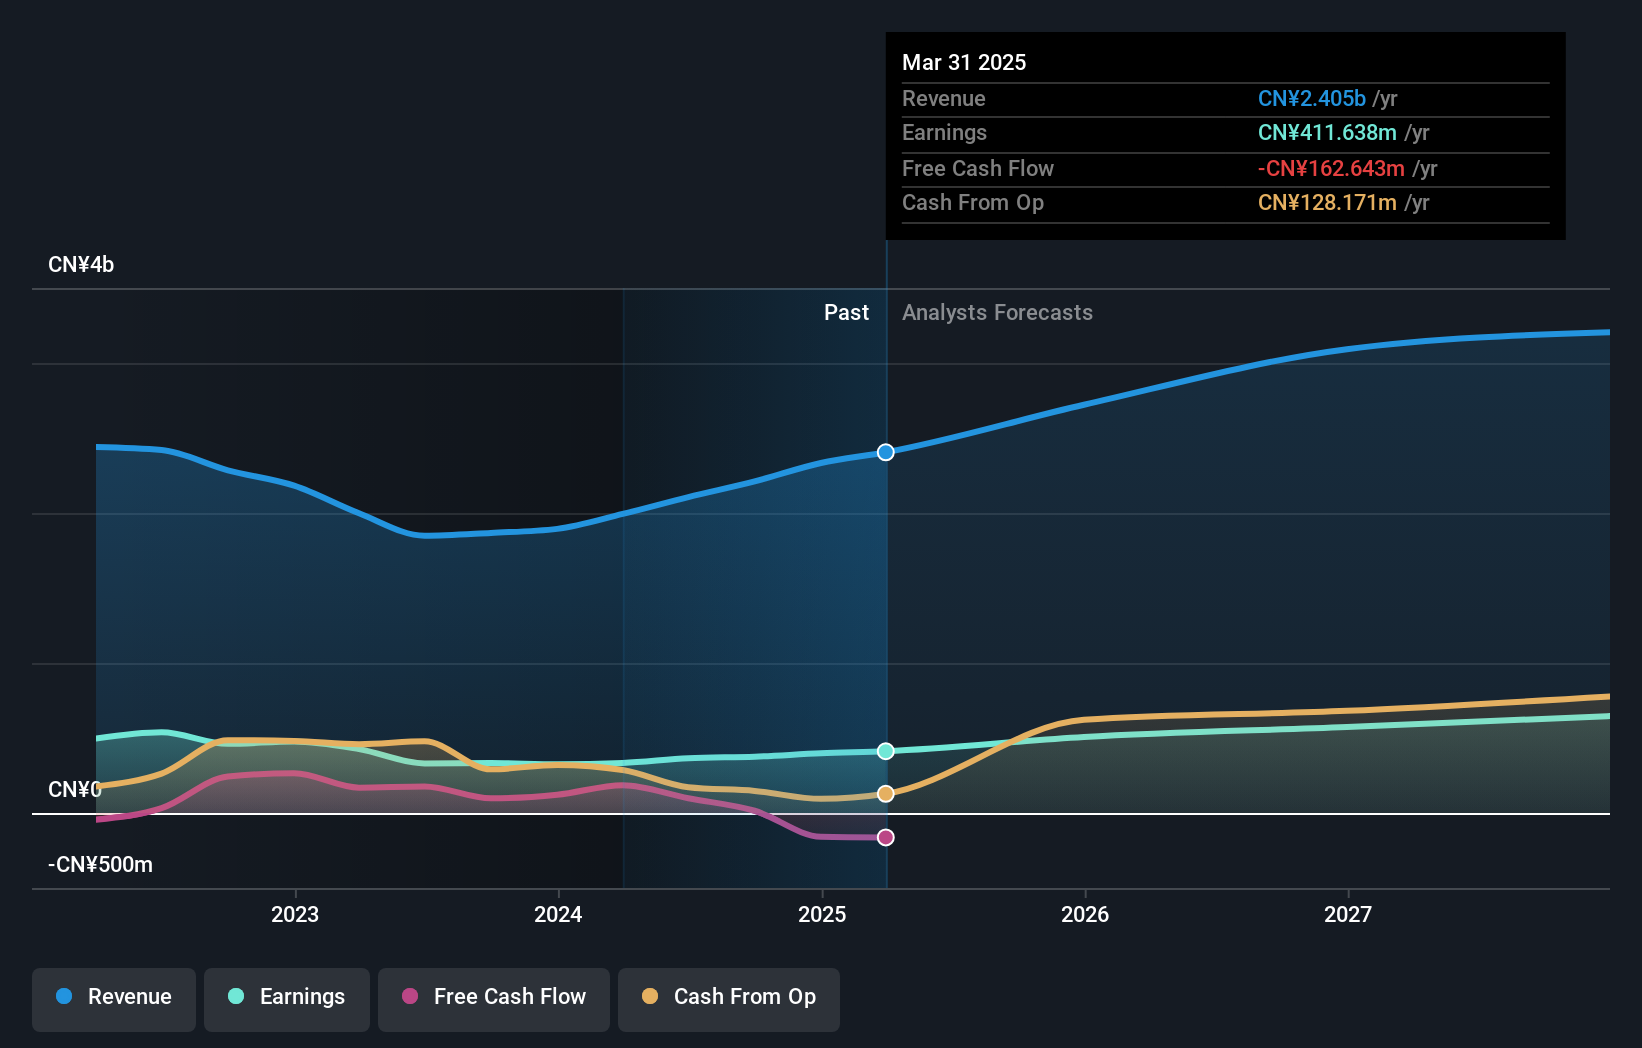The image size is (1642, 1048).
Task: Toggle the Cash From Op legend button
Action: [x=729, y=999]
